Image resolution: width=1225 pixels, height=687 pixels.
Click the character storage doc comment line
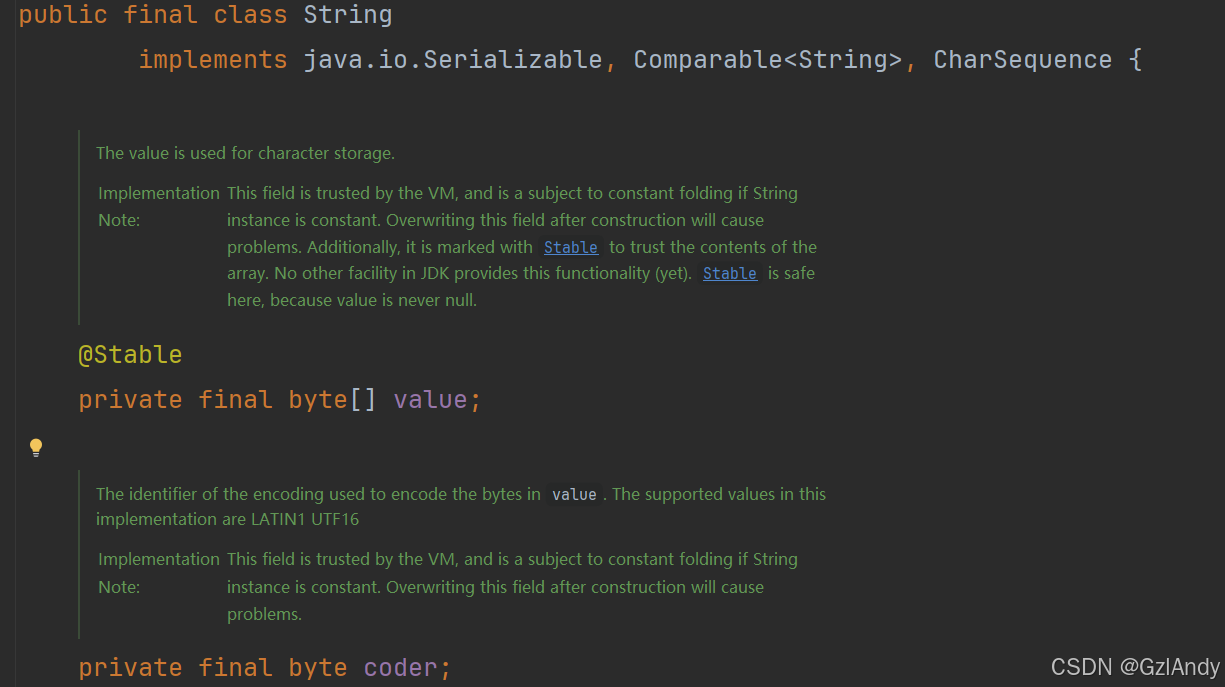click(245, 152)
